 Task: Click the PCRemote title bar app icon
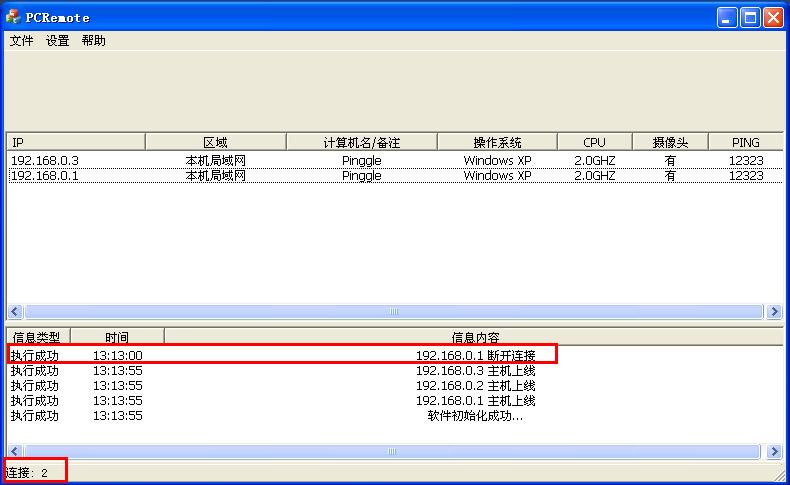click(x=13, y=17)
